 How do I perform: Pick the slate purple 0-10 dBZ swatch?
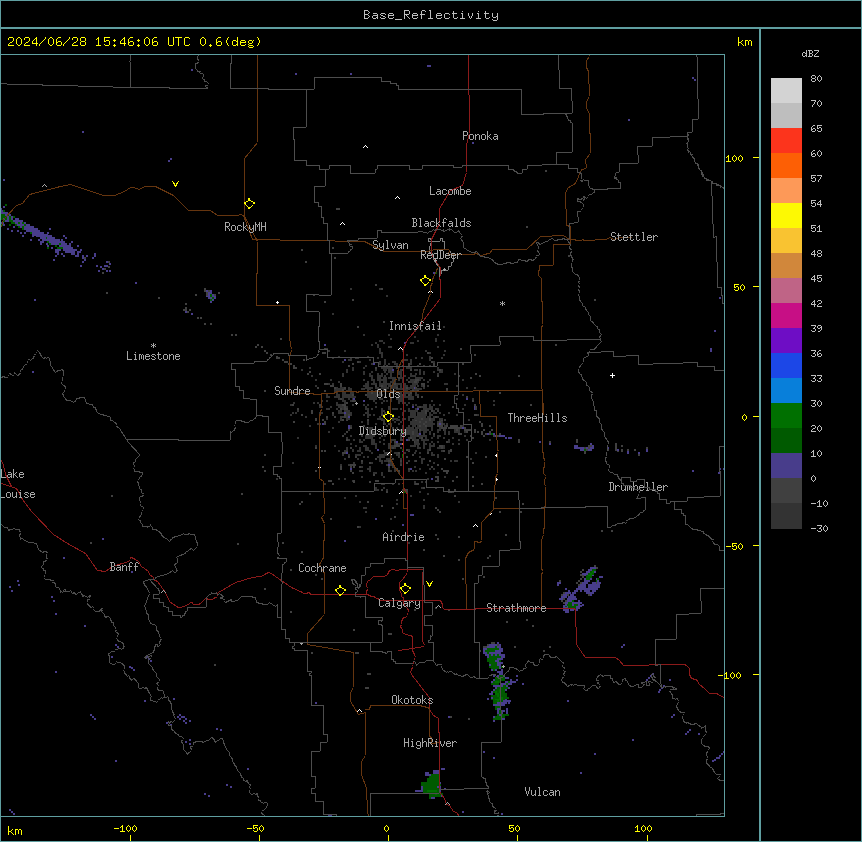786,466
